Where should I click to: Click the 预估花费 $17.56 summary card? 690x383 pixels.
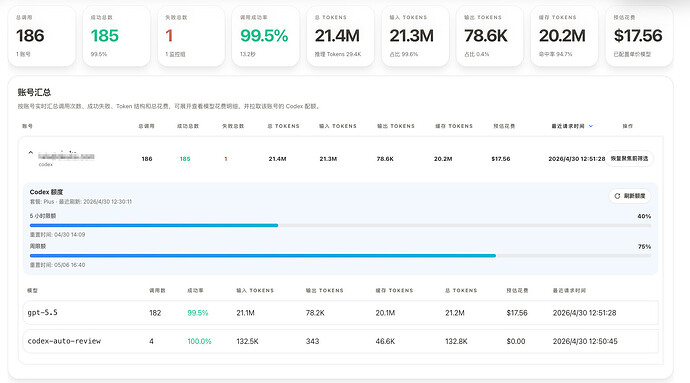point(639,36)
